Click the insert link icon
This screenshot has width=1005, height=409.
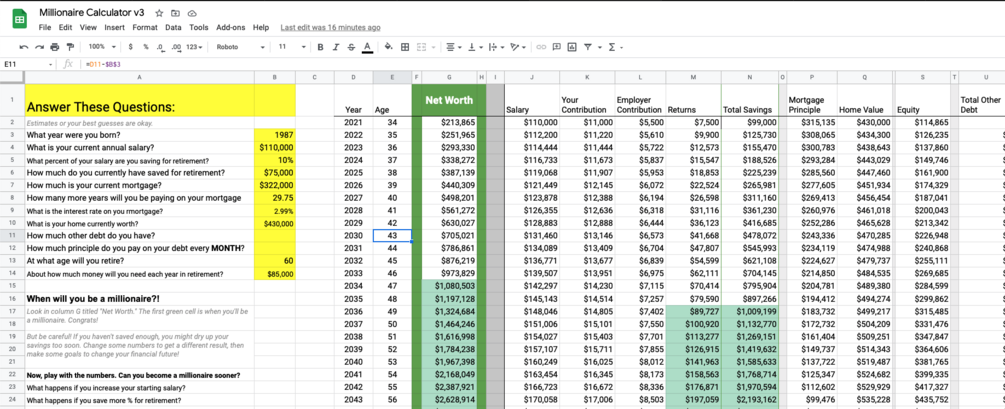click(542, 47)
